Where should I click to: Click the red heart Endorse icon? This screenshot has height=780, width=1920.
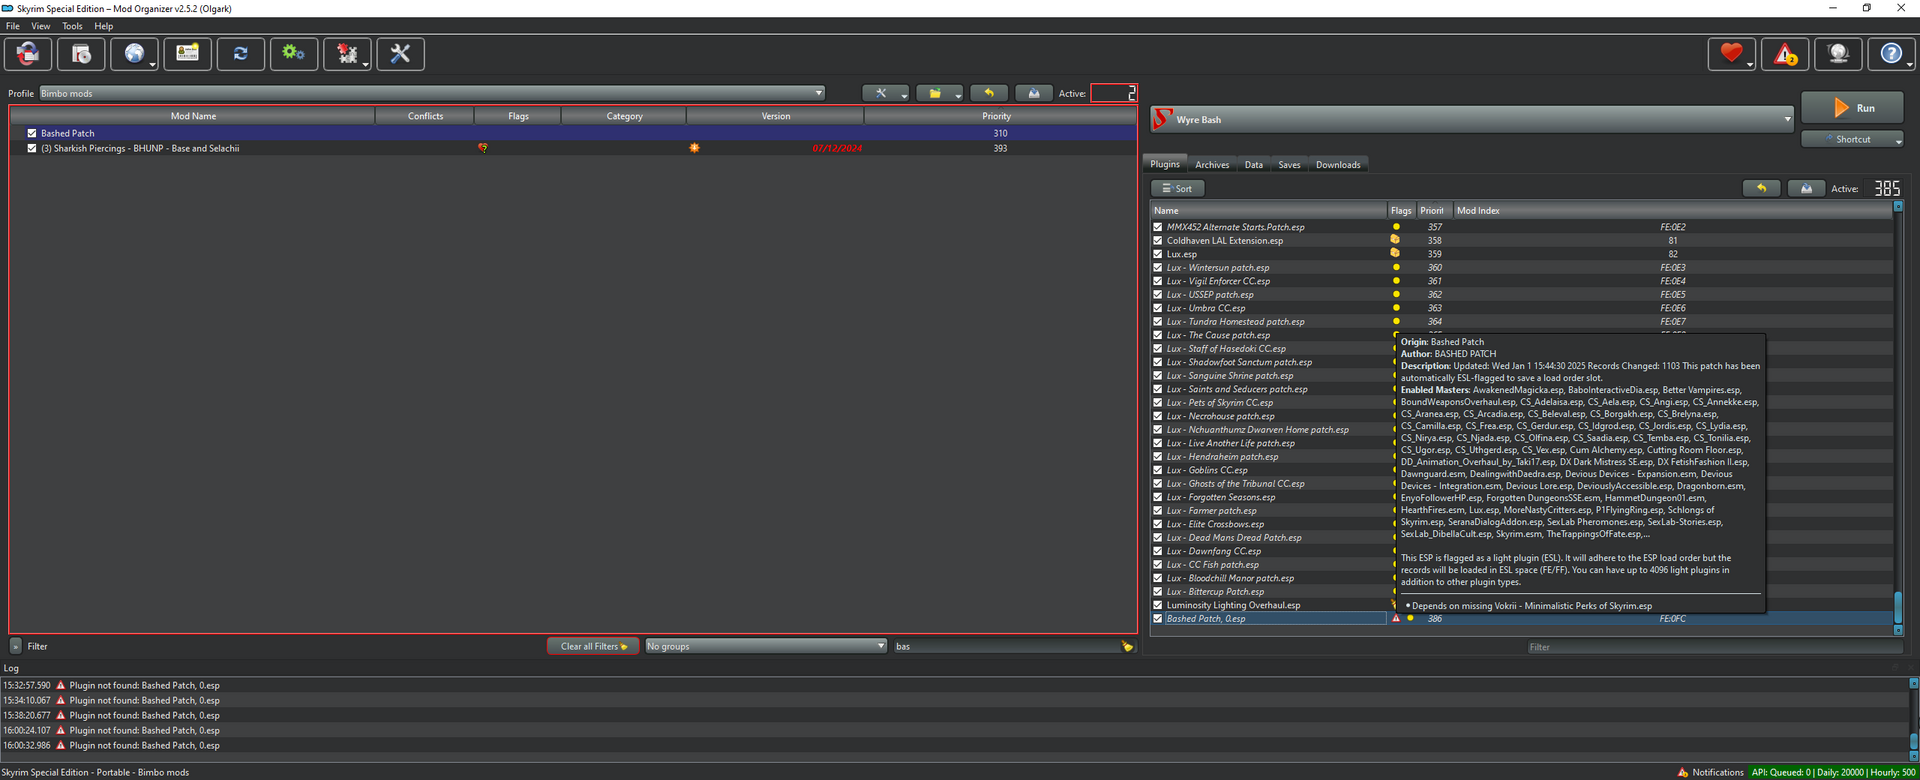pos(1731,54)
